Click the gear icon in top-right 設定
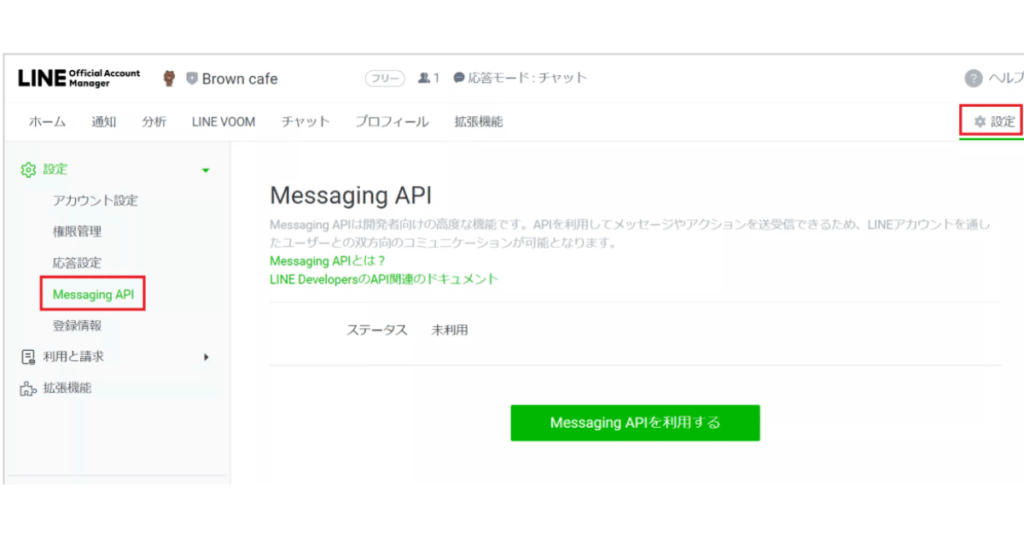This screenshot has height=538, width=1024. 980,121
